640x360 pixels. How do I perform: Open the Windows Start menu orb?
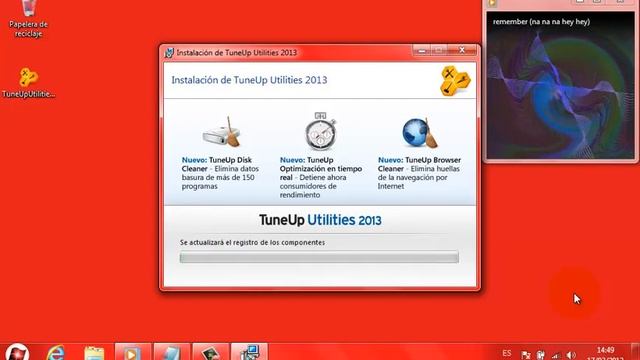pyautogui.click(x=17, y=352)
